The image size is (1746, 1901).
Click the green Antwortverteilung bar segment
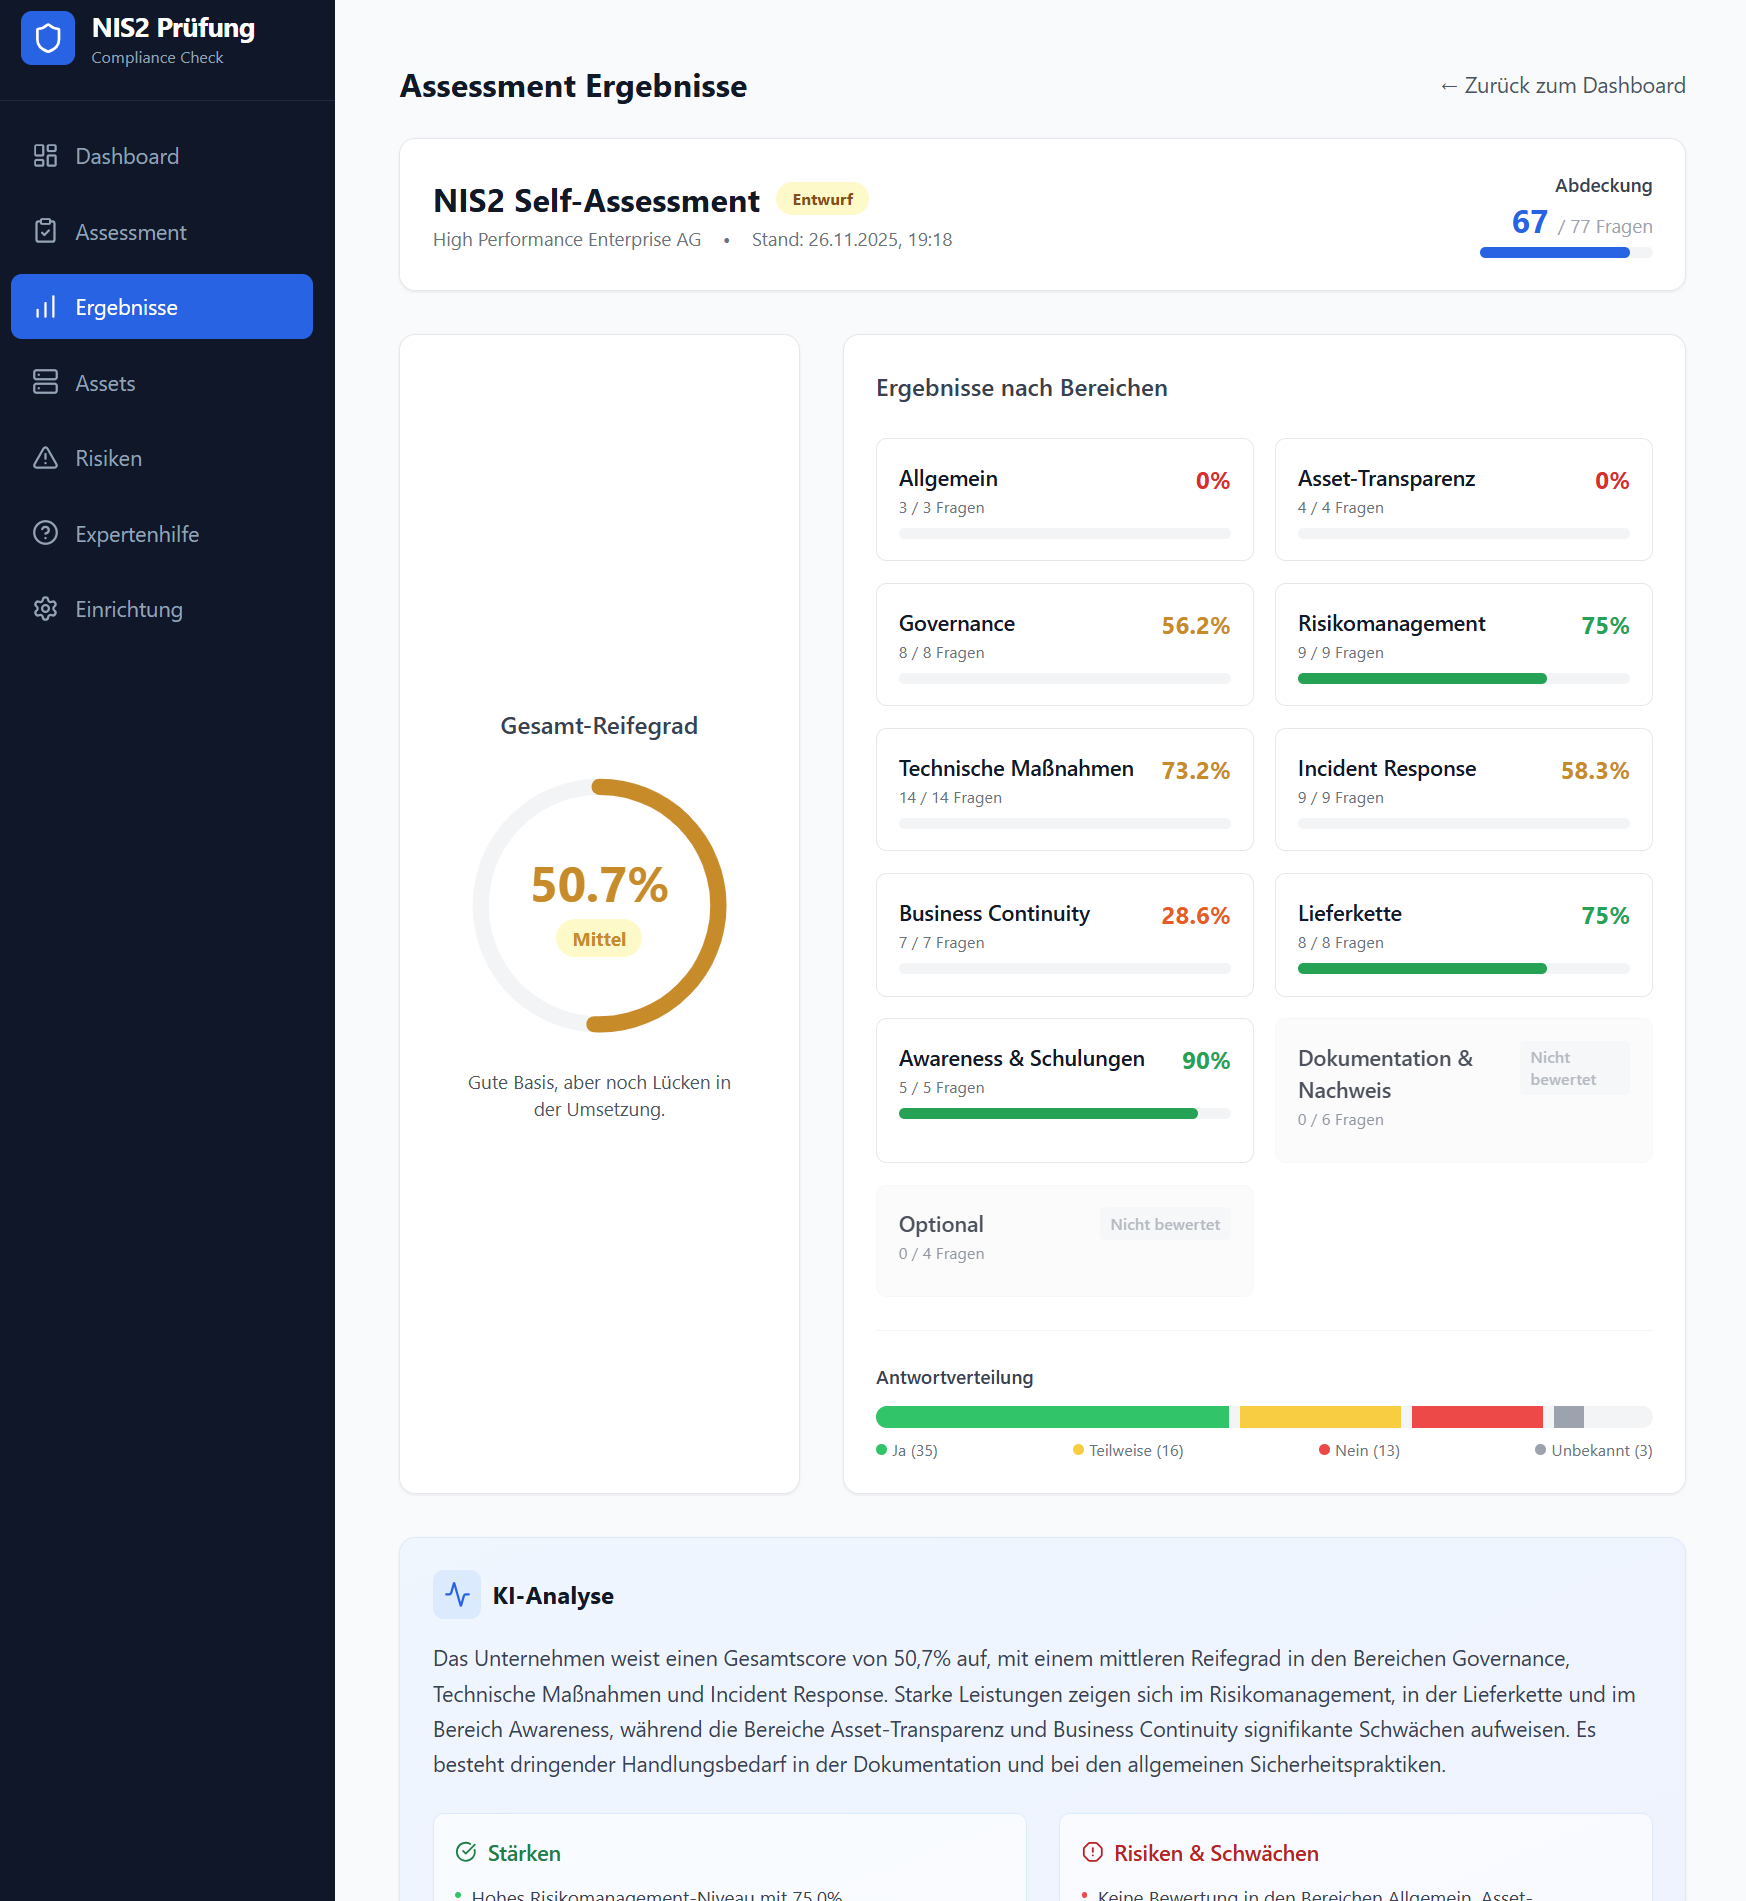point(1050,1416)
